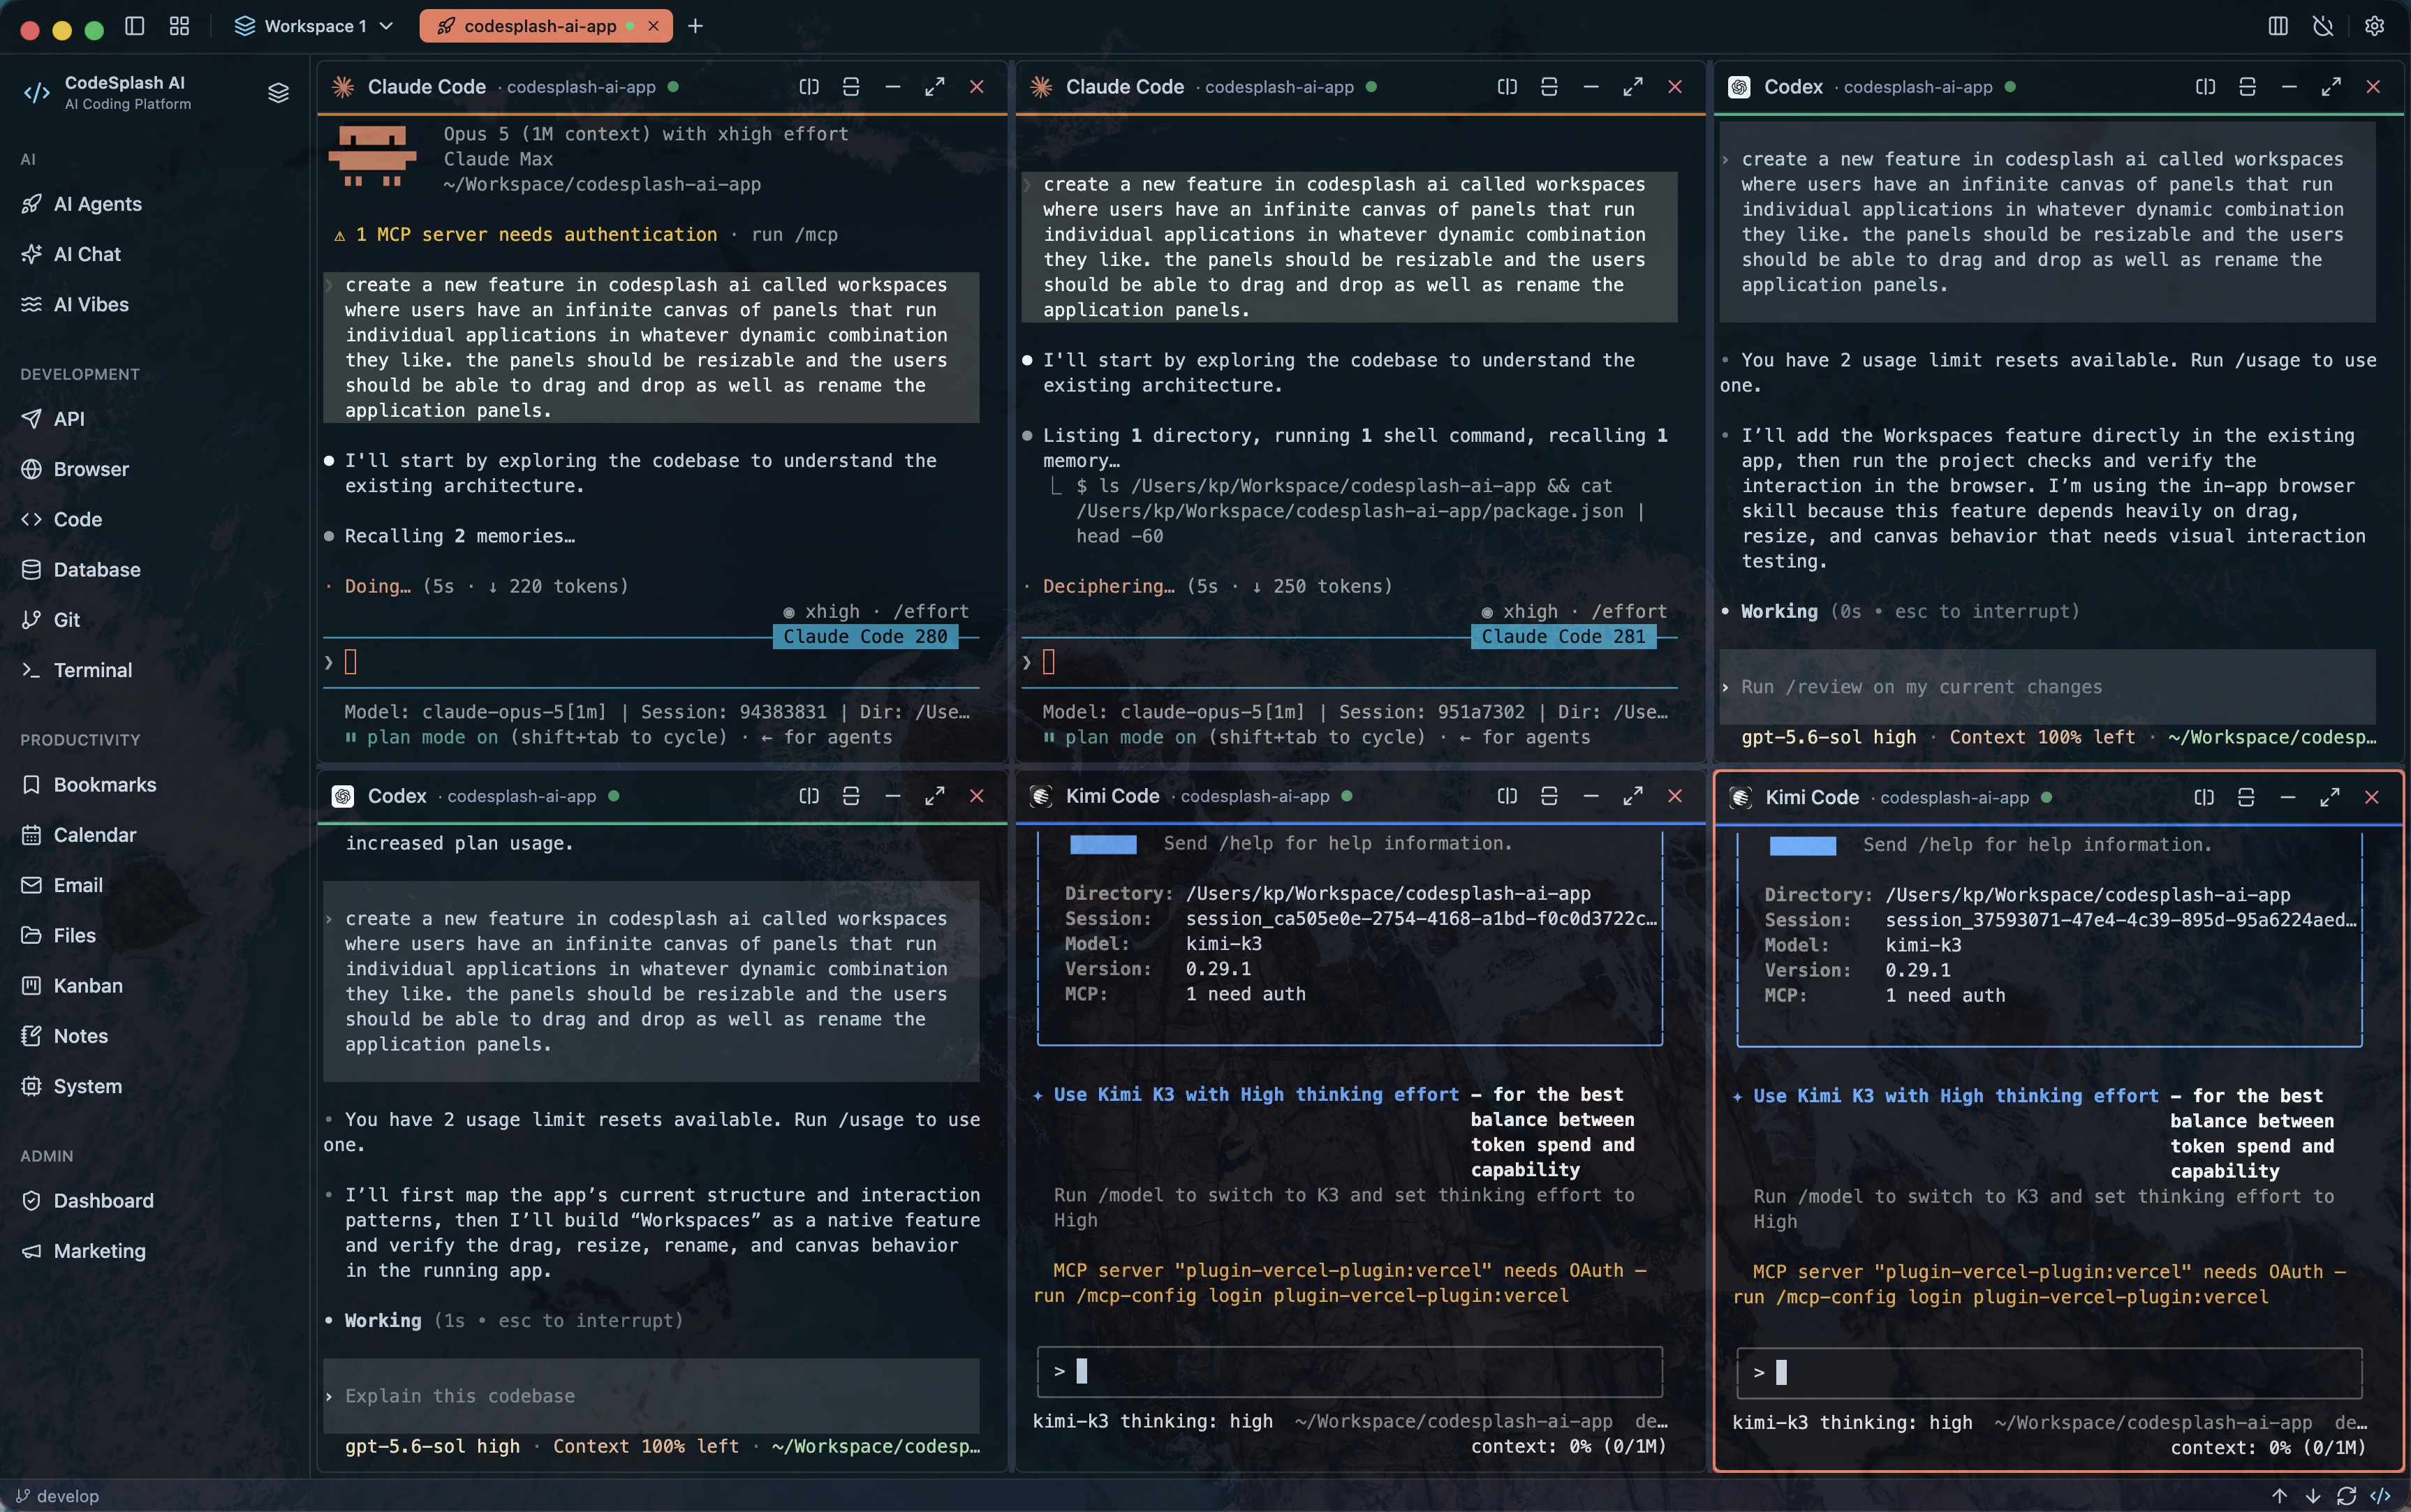The height and width of the screenshot is (1512, 2411).
Task: Split the Claude Code 281 panel side by side
Action: coord(1507,87)
